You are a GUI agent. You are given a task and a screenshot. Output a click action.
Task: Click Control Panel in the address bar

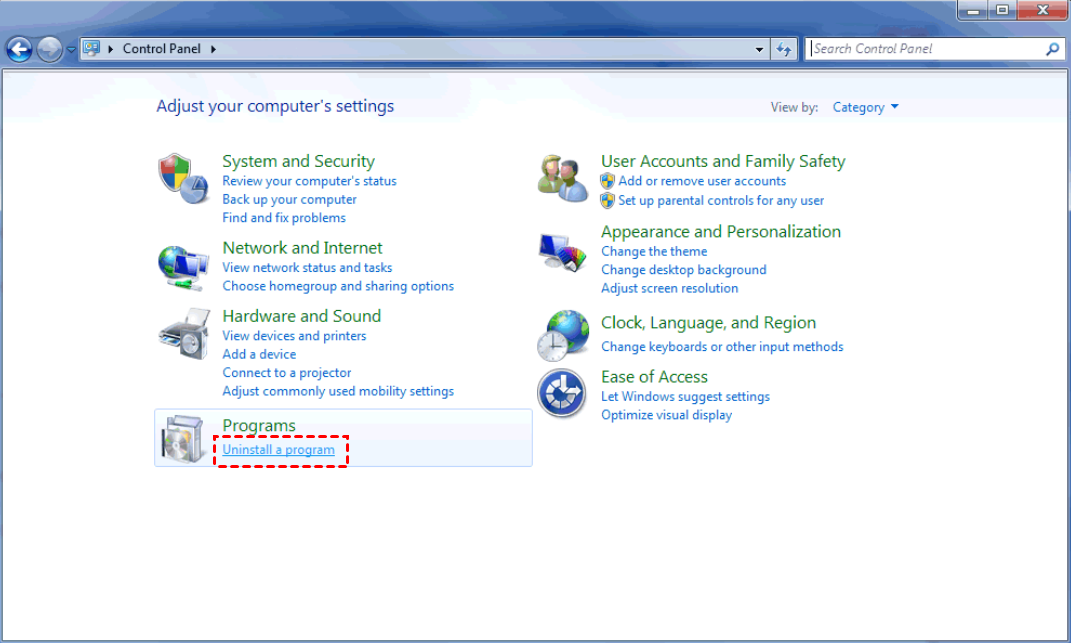click(x=163, y=48)
